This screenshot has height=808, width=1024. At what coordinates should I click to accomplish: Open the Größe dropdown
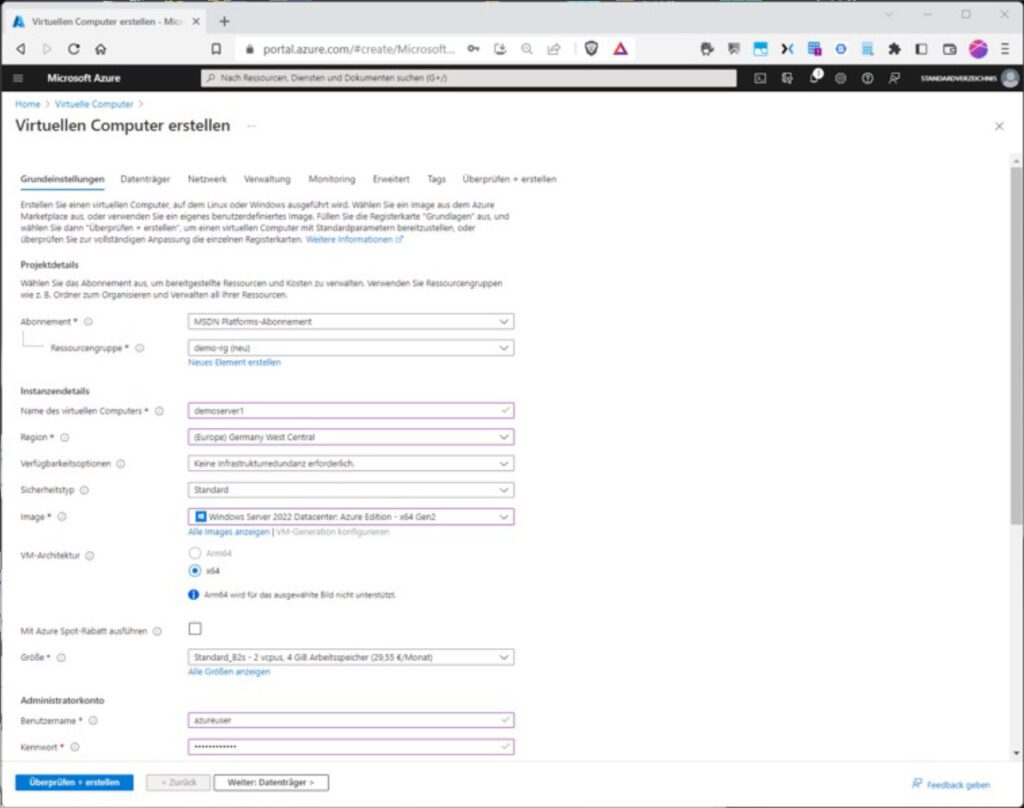(x=351, y=658)
